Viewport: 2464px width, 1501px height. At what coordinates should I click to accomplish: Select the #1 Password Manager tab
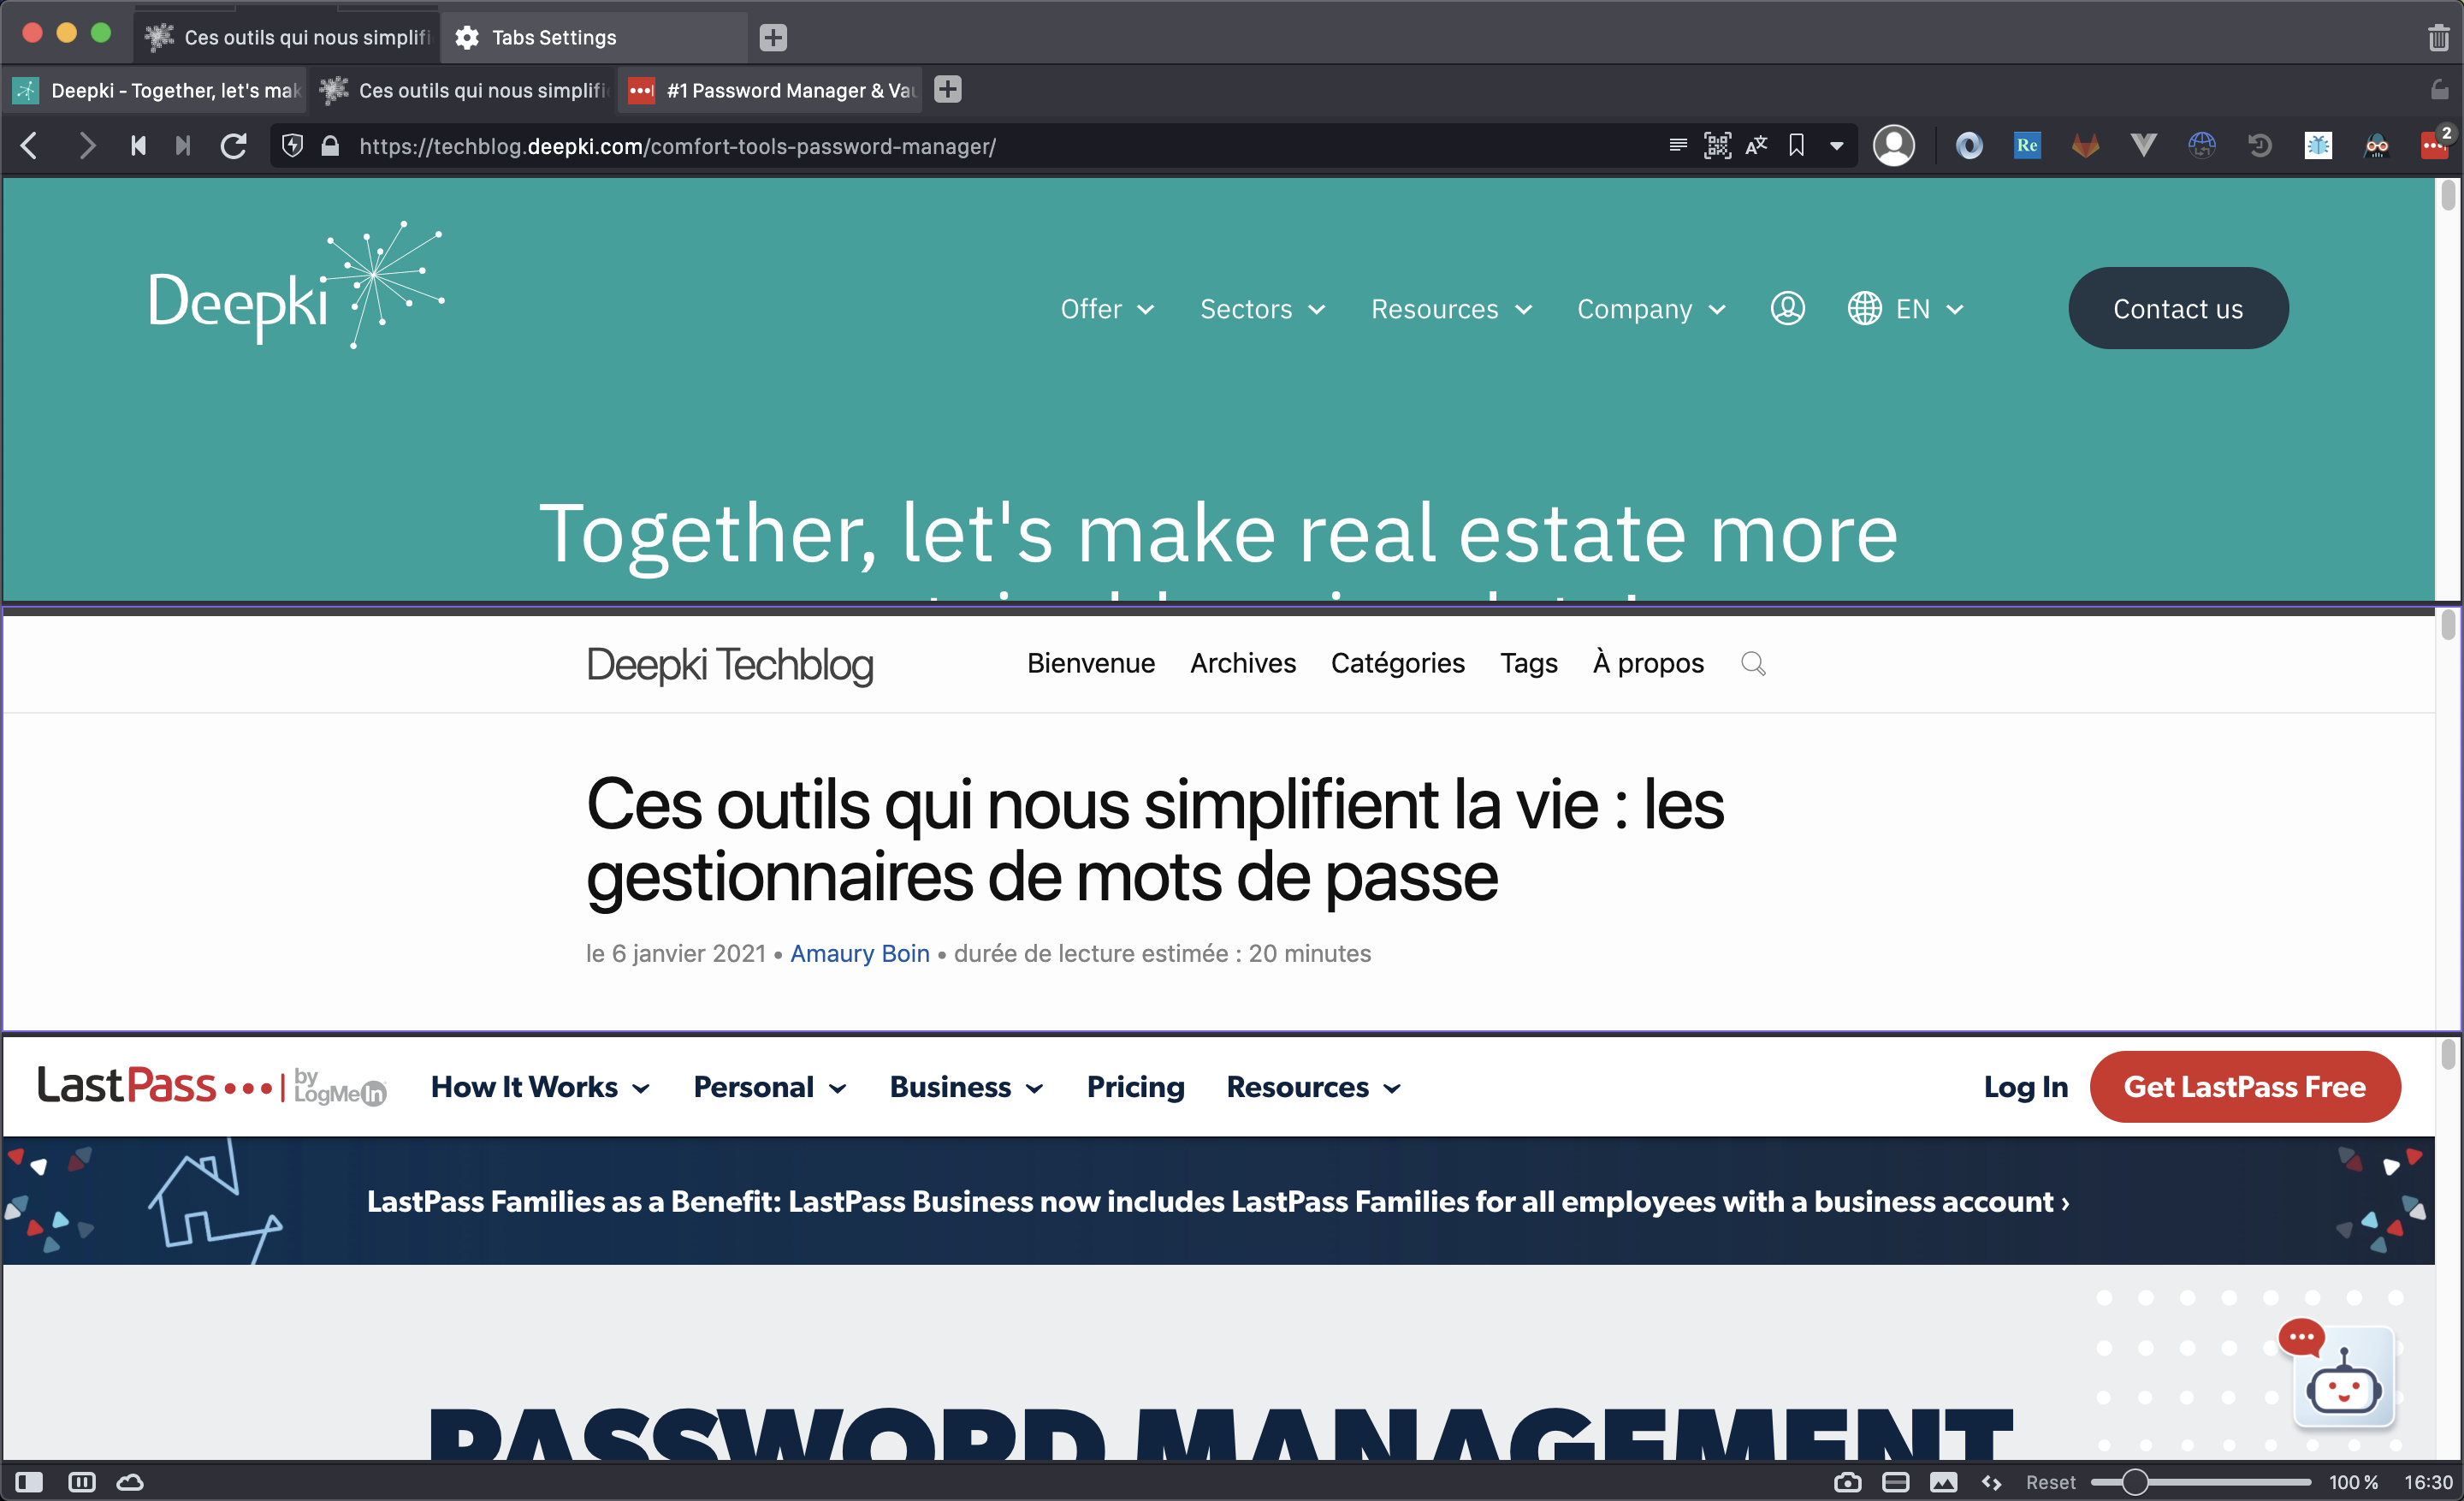770,91
